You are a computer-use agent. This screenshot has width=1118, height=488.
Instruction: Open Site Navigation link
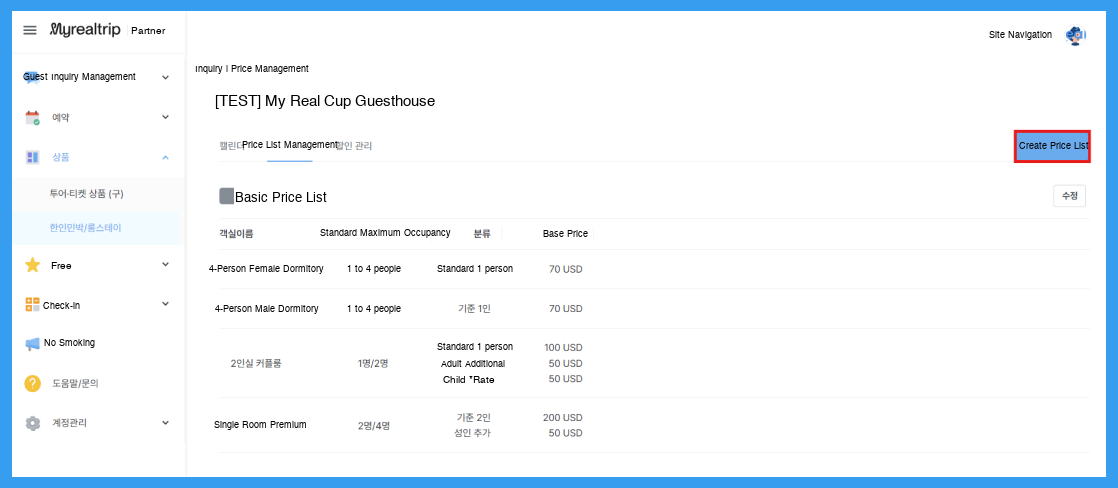point(1020,34)
